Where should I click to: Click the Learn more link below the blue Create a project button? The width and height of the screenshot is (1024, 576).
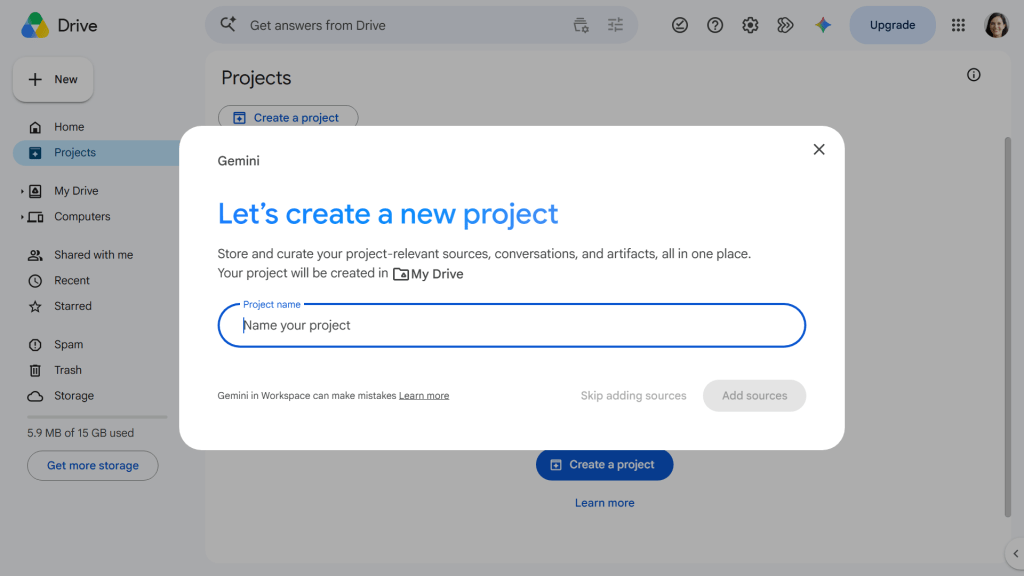click(605, 503)
